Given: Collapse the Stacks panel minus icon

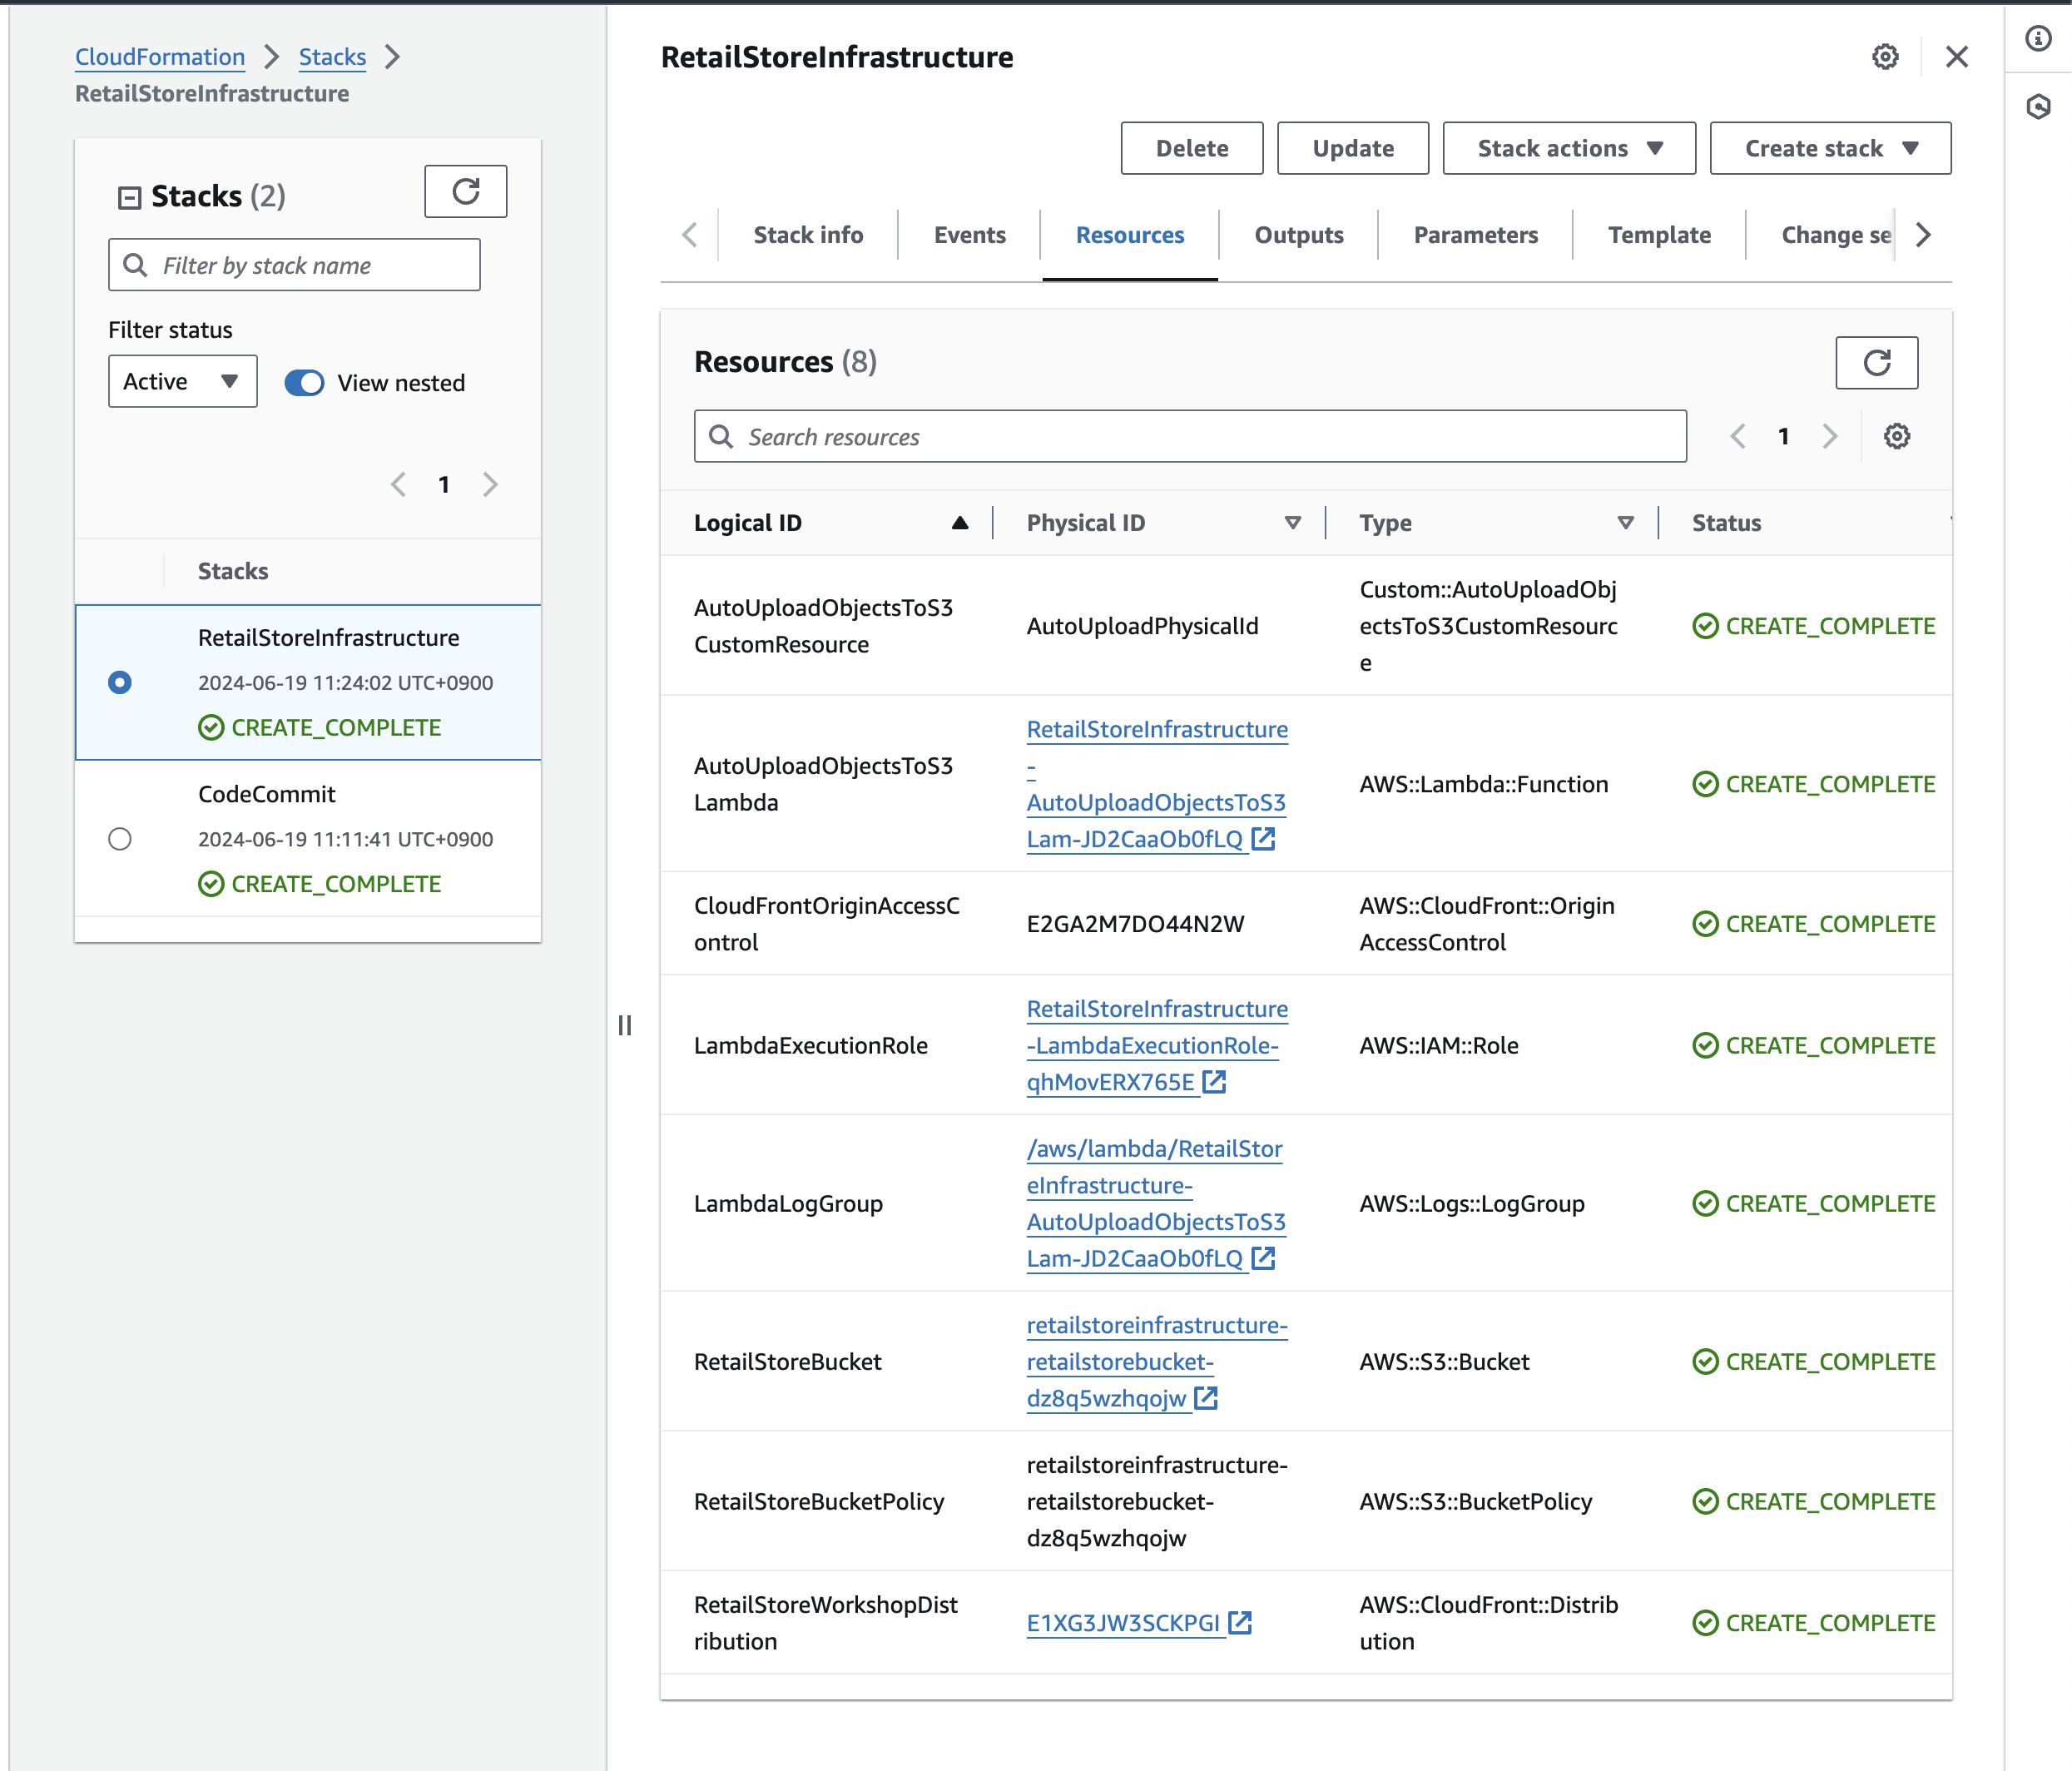Looking at the screenshot, I should [x=129, y=197].
